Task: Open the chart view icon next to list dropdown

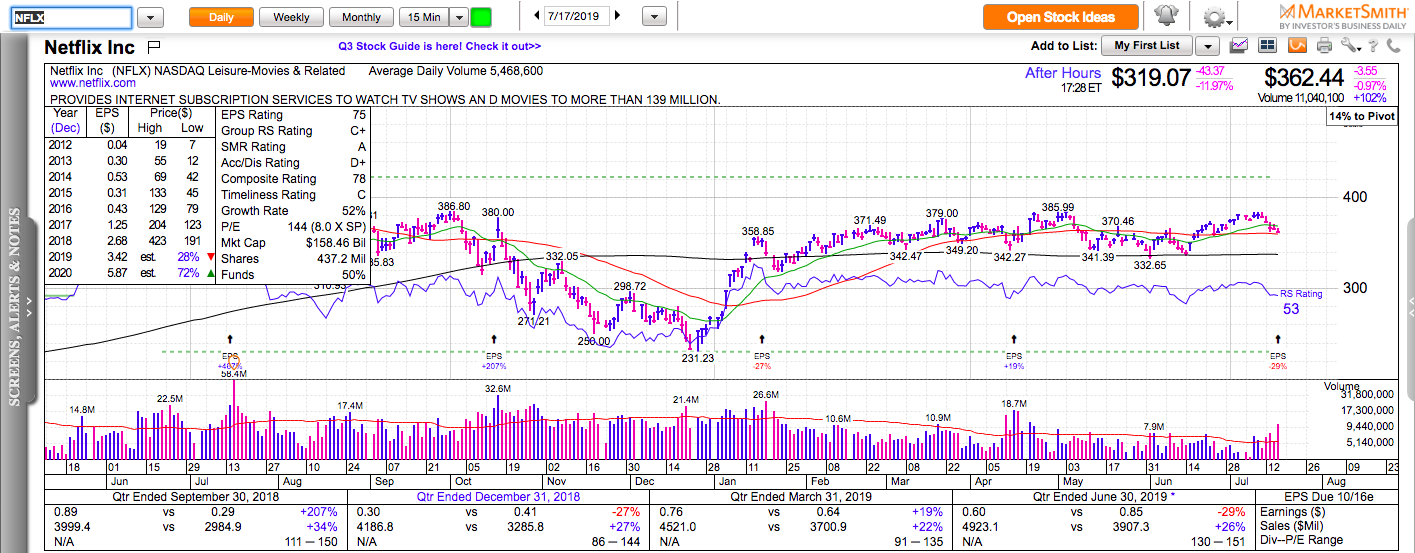Action: coord(1240,45)
